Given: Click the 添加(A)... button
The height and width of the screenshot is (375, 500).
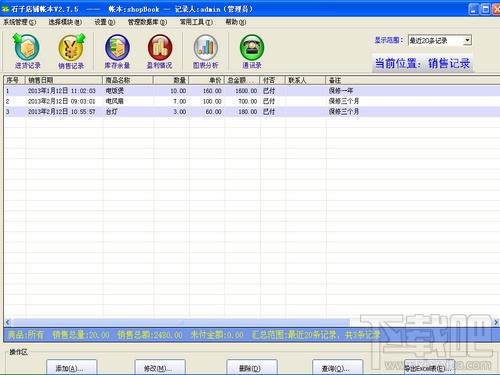Looking at the screenshot, I should [x=71, y=368].
